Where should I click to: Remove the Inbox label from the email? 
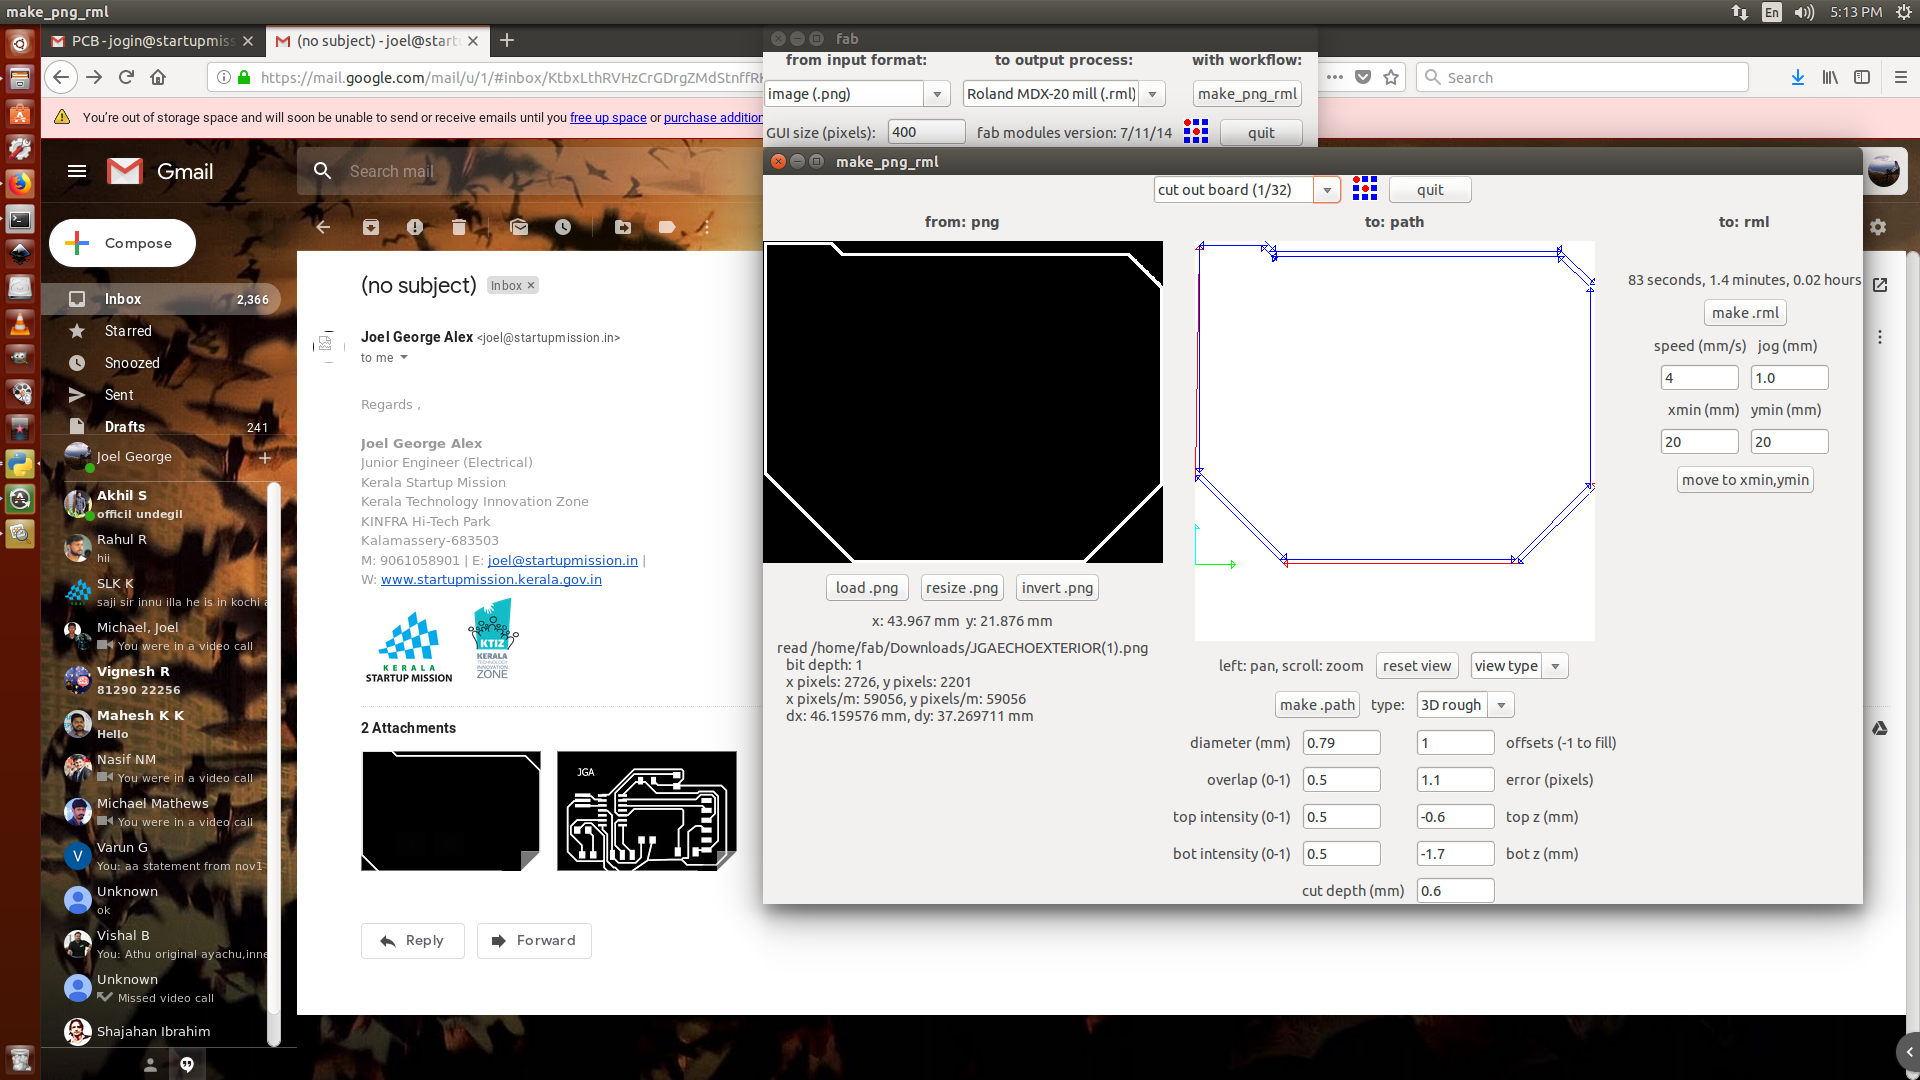(531, 286)
